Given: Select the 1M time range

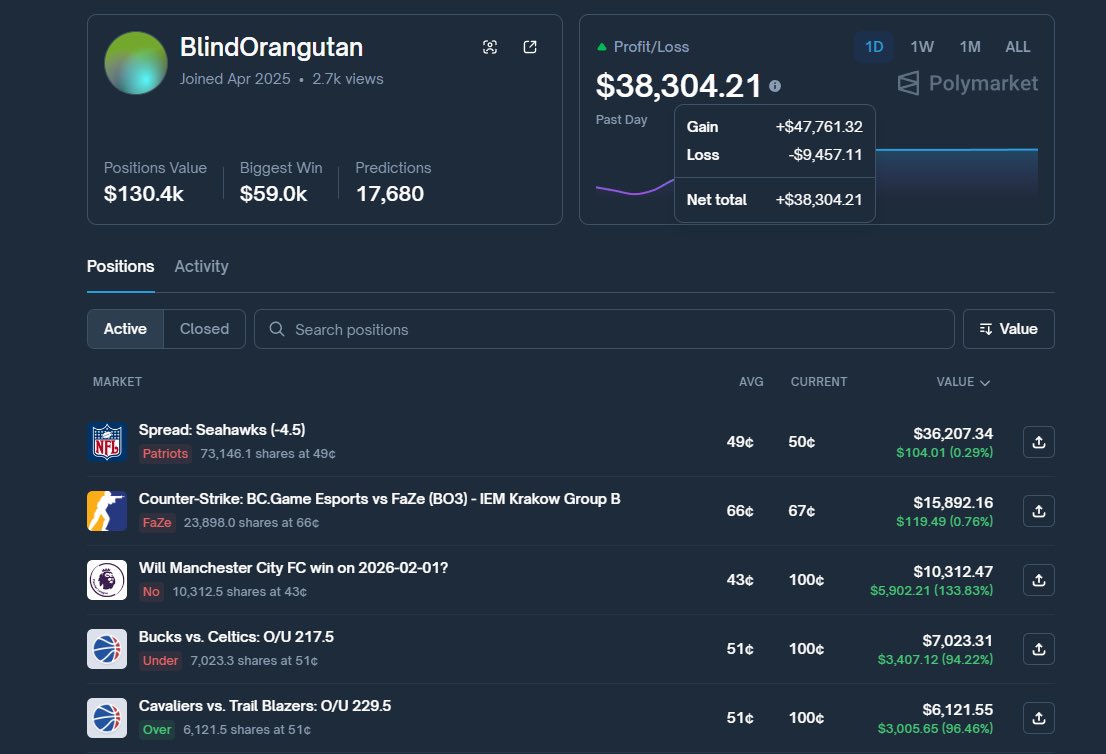Looking at the screenshot, I should [x=970, y=47].
